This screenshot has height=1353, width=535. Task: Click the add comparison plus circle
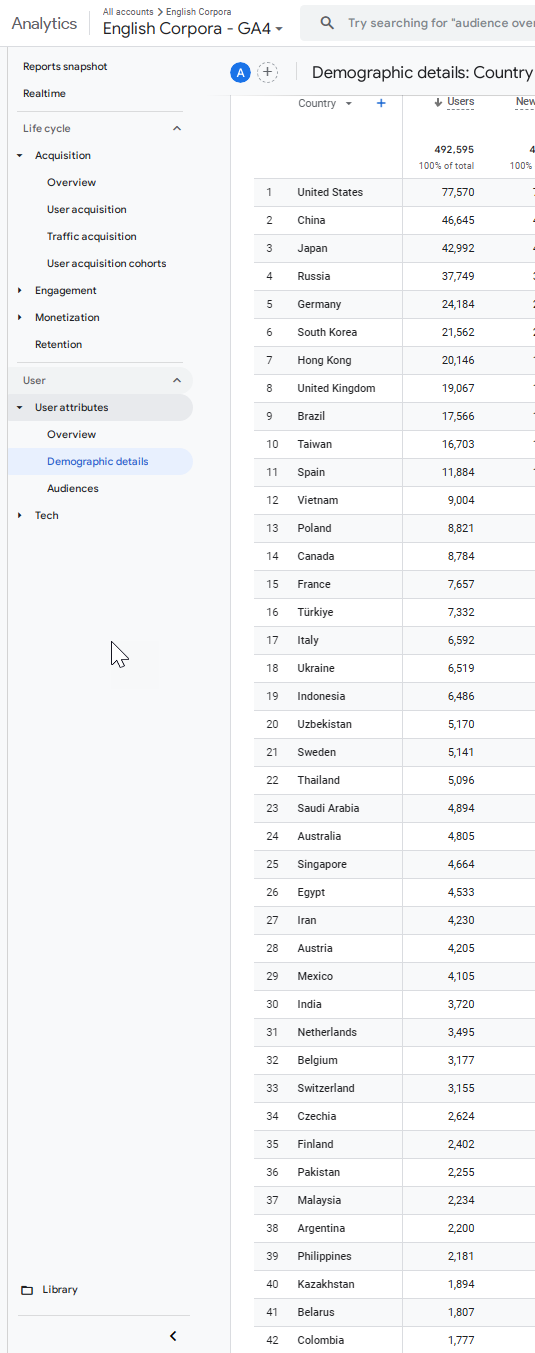[268, 72]
